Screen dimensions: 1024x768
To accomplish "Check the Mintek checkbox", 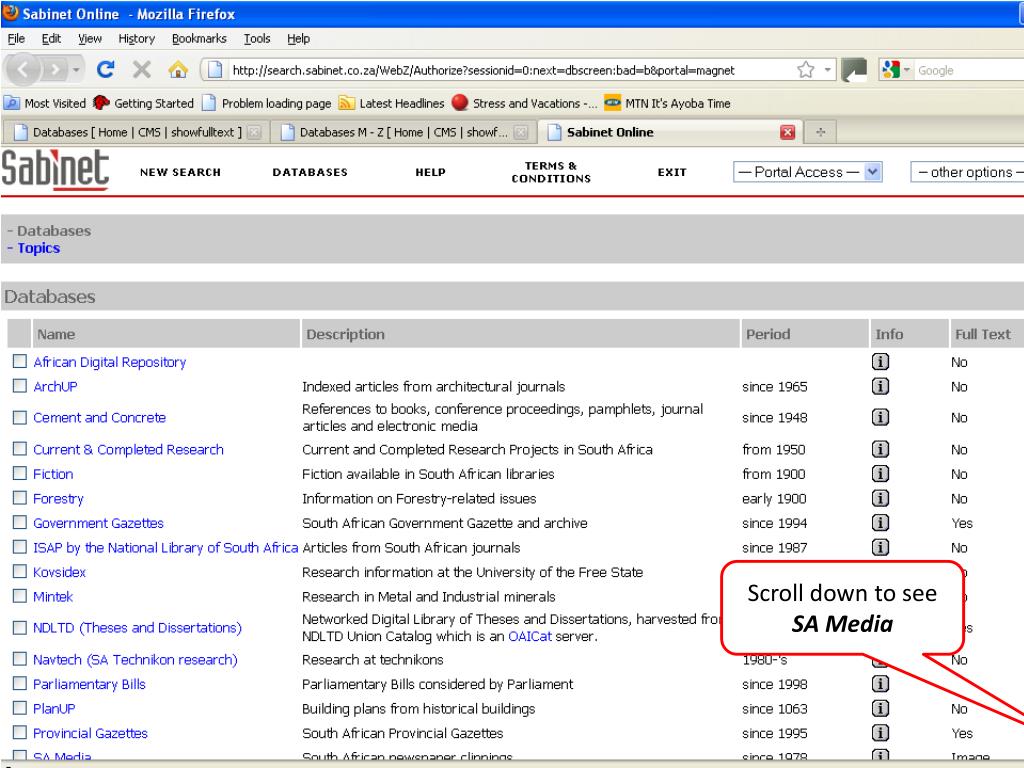I will point(20,596).
